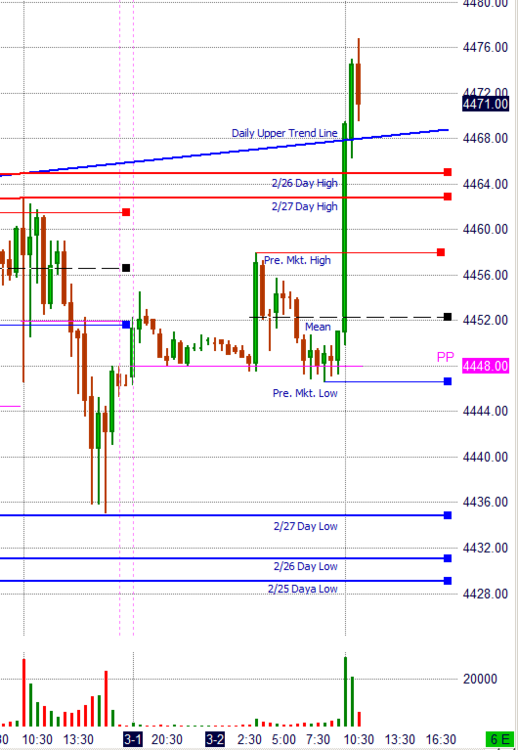Screen dimensions: 518x750
Task: Select the 3-1 date marker on time axis
Action: 132,739
